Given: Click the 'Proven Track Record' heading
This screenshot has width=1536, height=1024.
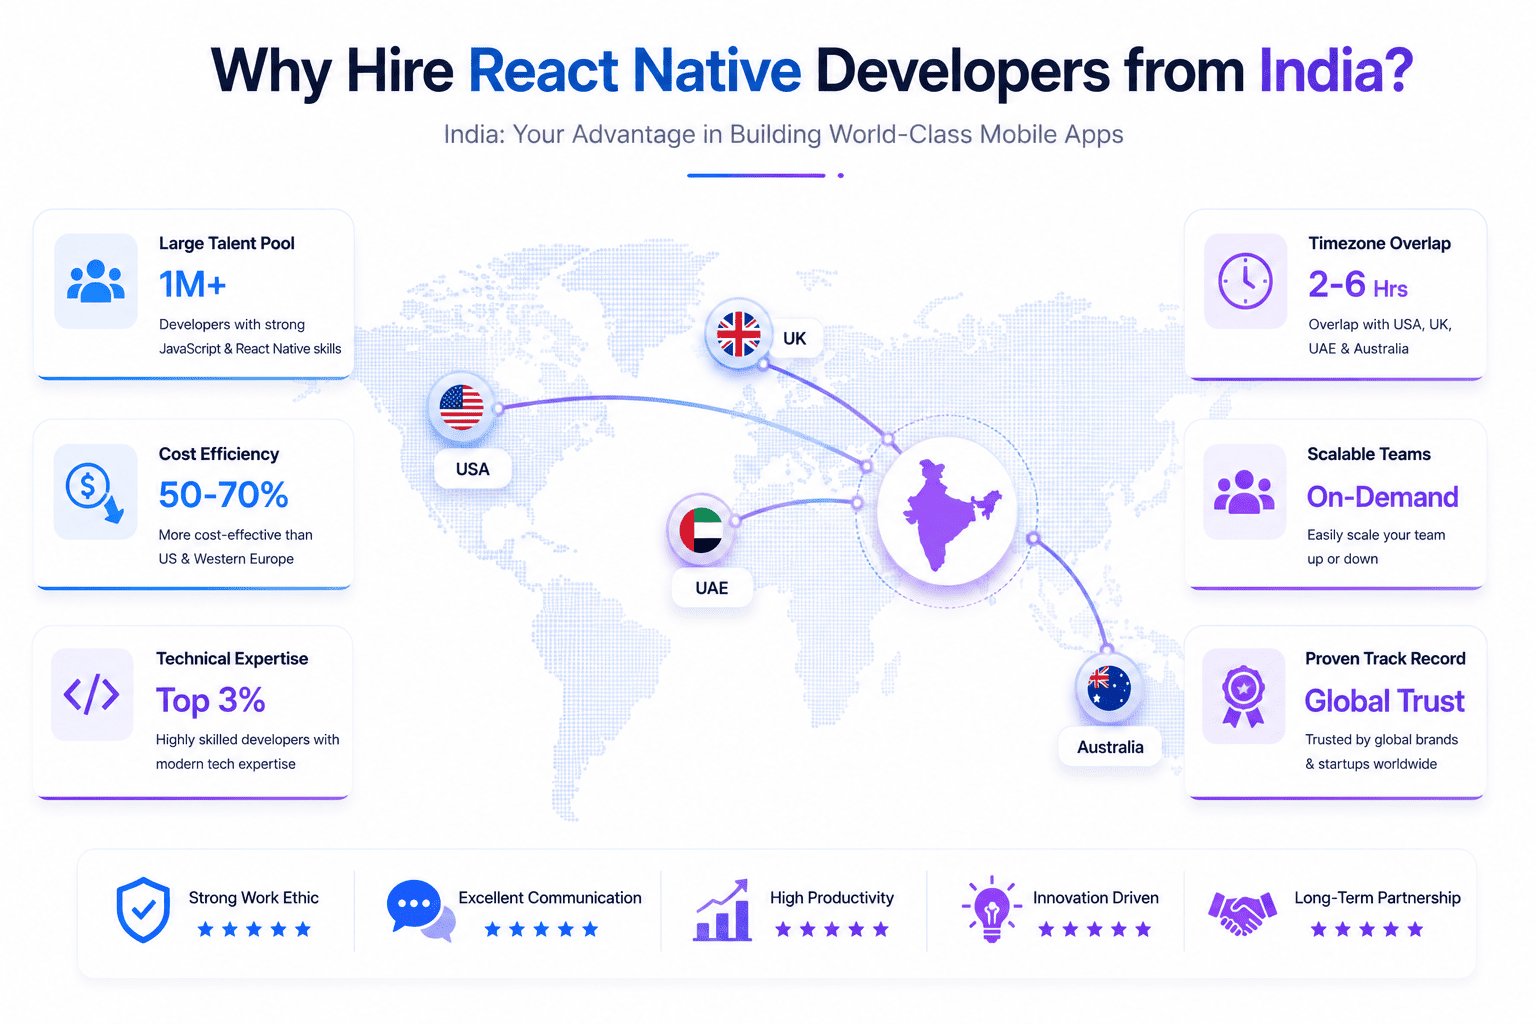Looking at the screenshot, I should pyautogui.click(x=1385, y=659).
